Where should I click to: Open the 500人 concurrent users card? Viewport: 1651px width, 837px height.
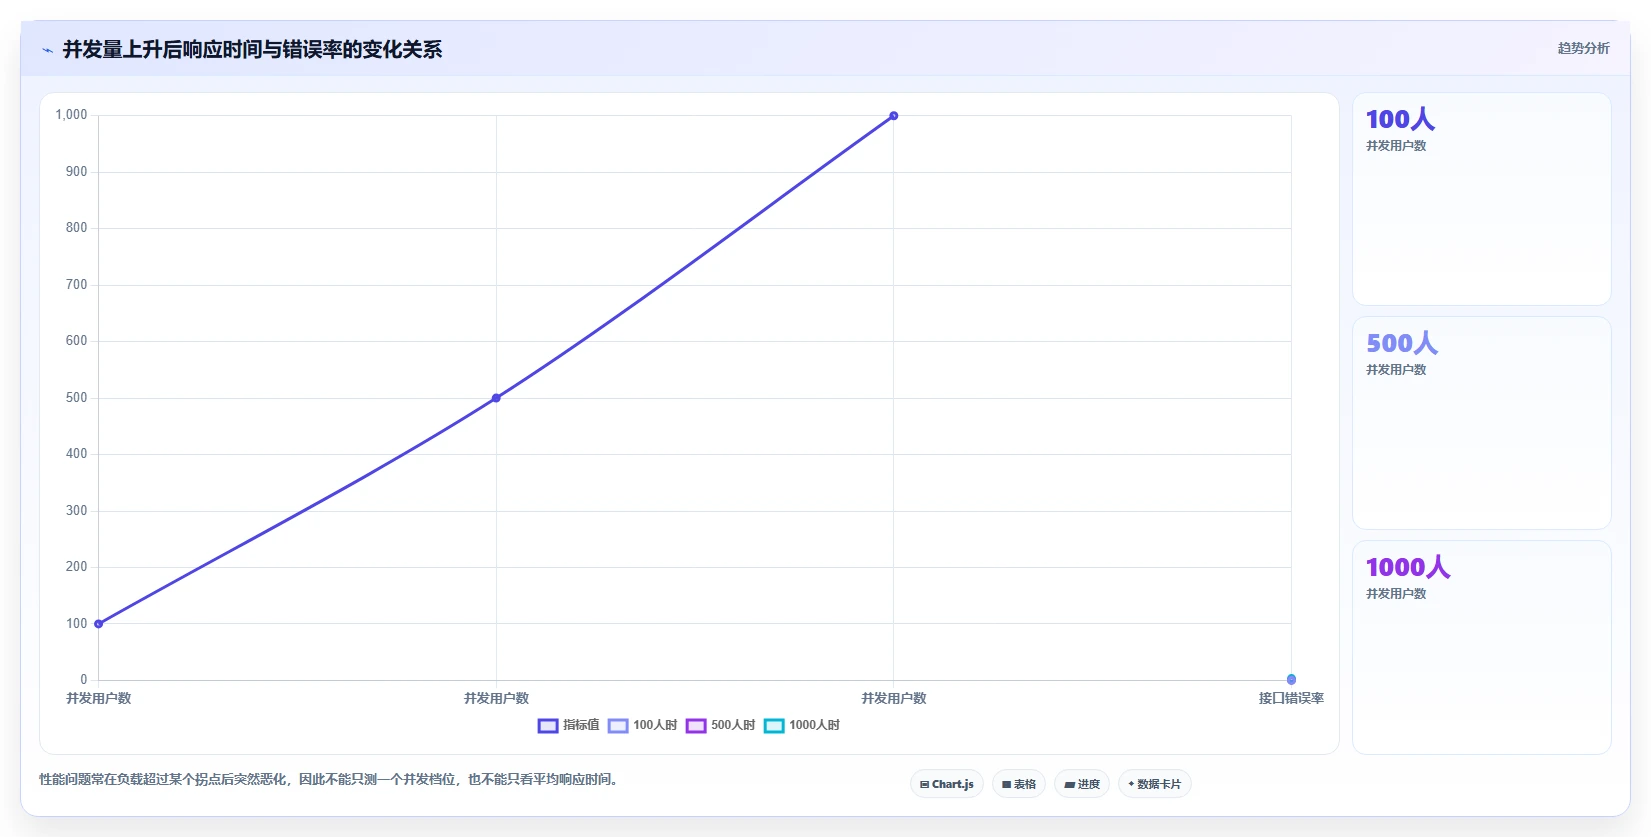pyautogui.click(x=1482, y=423)
